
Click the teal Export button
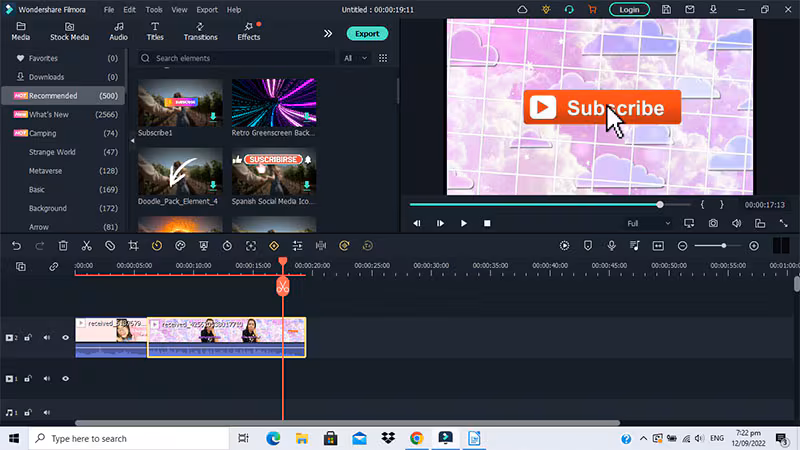point(367,34)
